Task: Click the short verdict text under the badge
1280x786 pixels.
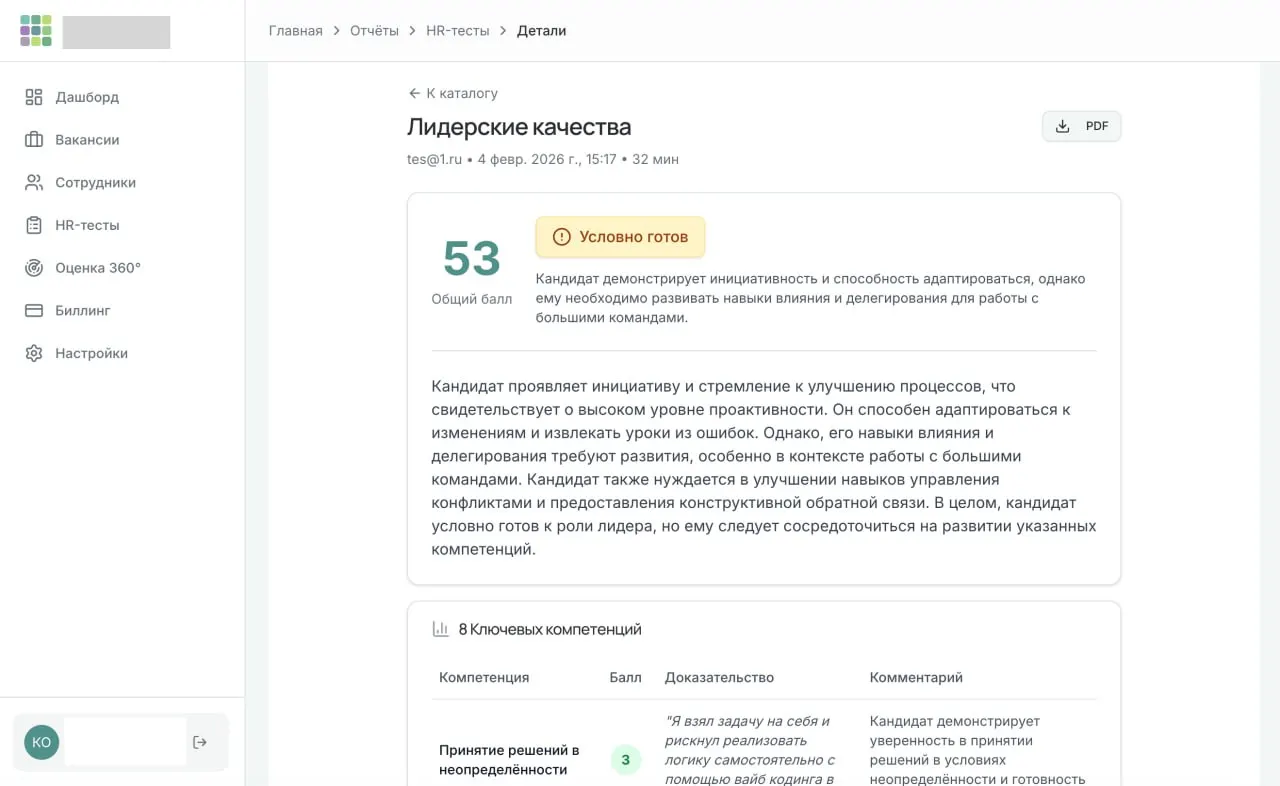Action: (810, 298)
